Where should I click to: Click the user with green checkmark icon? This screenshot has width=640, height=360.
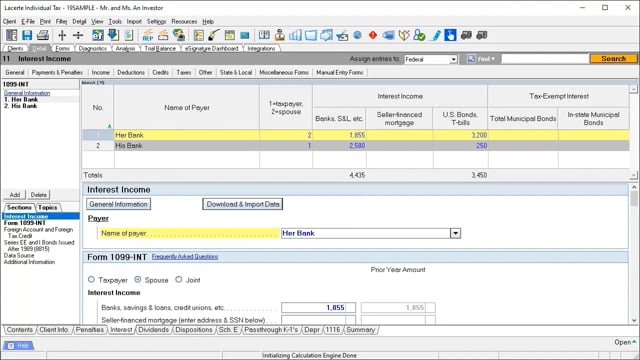(x=419, y=36)
